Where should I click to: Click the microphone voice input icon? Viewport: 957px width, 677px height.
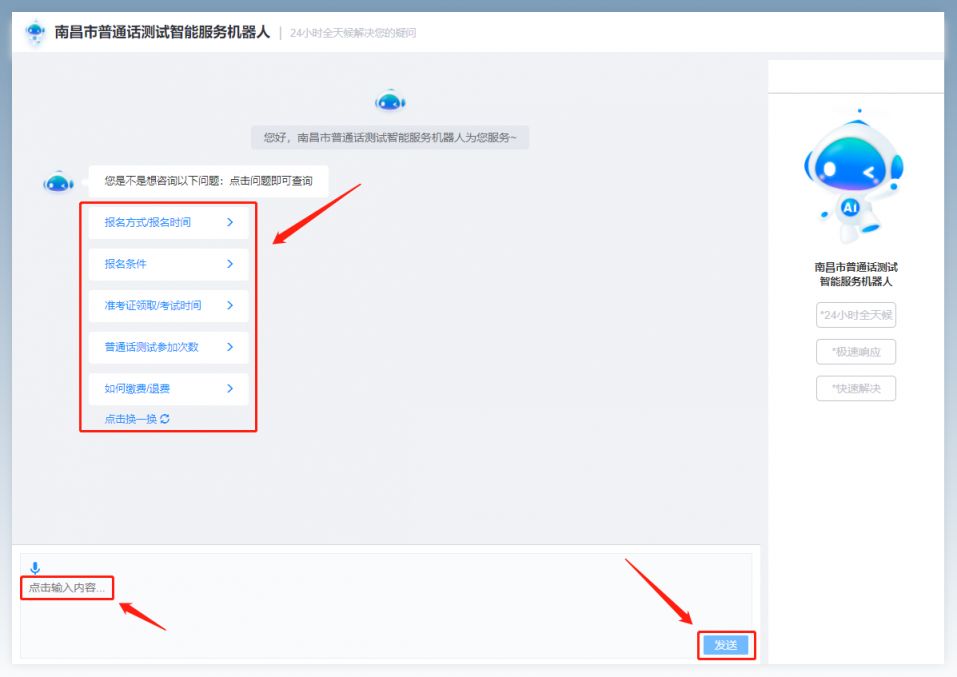click(x=35, y=568)
